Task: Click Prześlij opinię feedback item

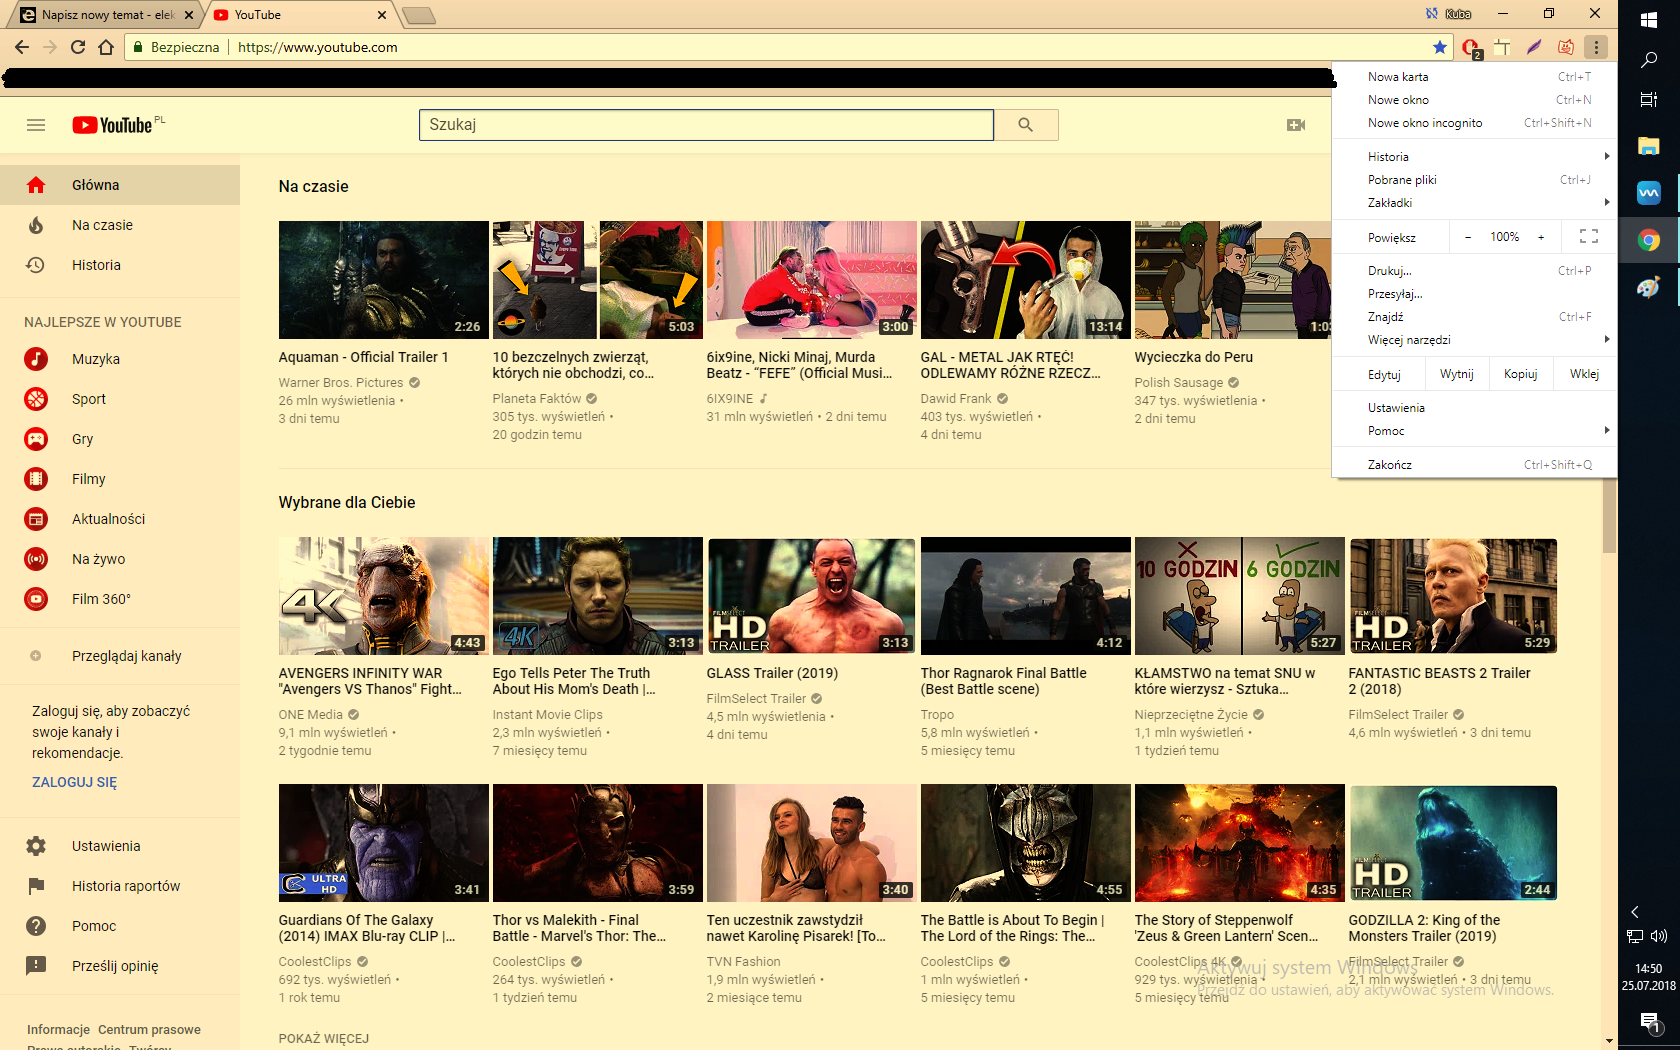Action: click(120, 966)
